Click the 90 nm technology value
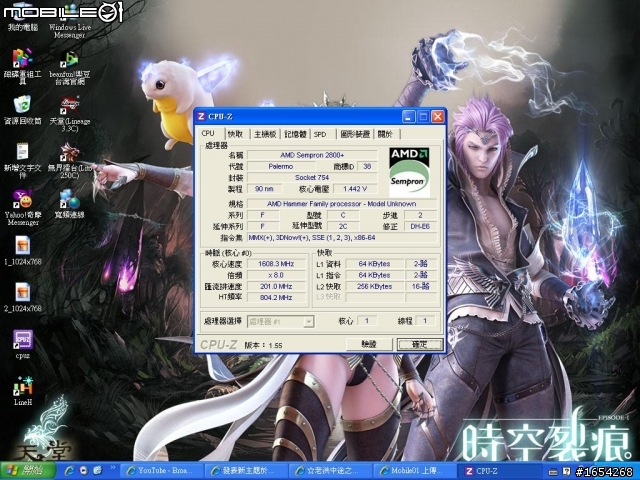Screen dimensions: 640x480 pyautogui.click(x=264, y=189)
